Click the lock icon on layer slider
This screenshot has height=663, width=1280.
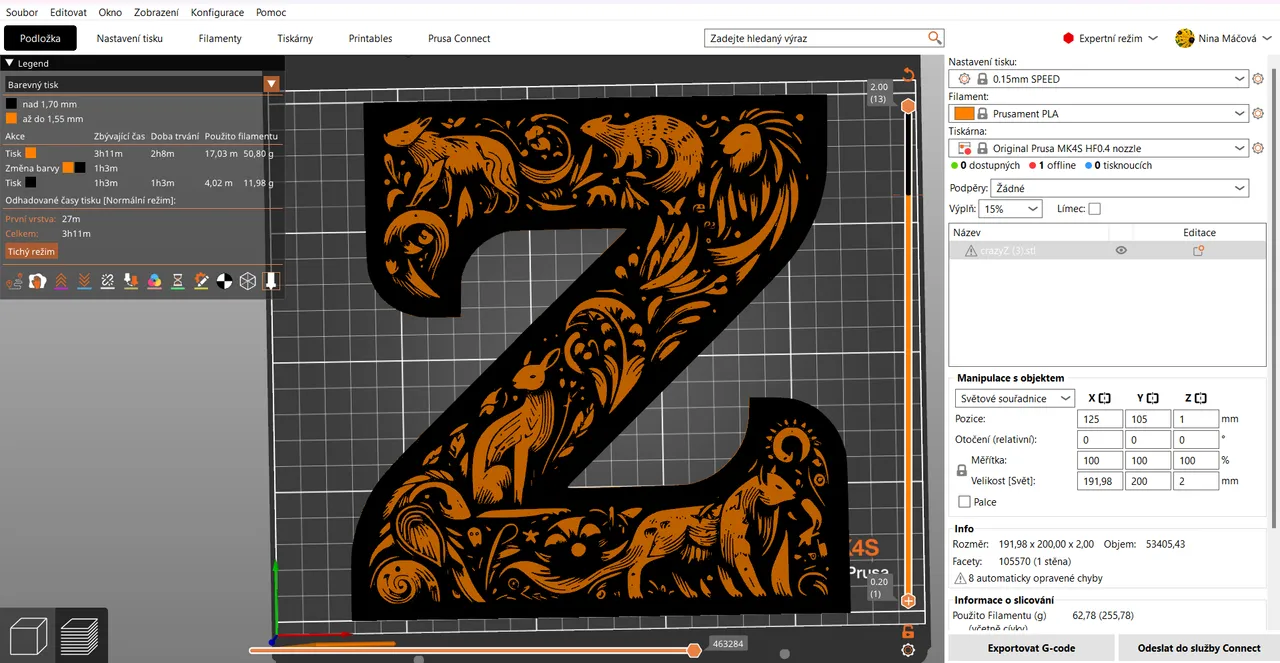pyautogui.click(x=908, y=631)
